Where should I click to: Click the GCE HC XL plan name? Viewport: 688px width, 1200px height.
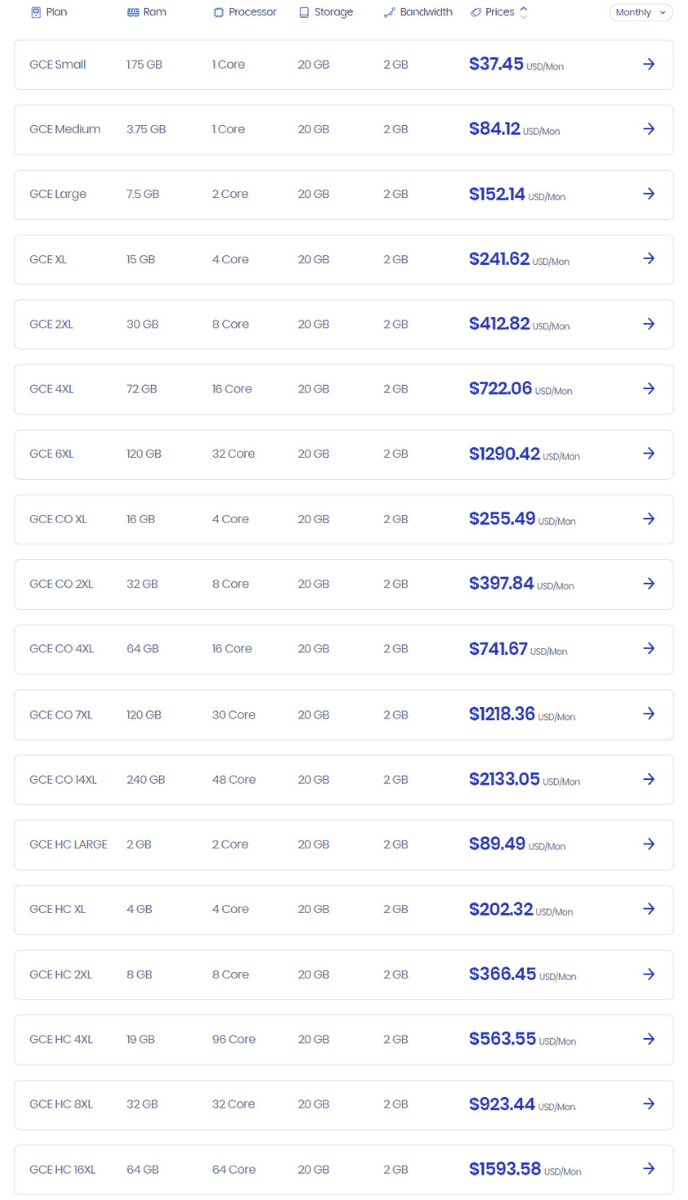pyautogui.click(x=58, y=909)
